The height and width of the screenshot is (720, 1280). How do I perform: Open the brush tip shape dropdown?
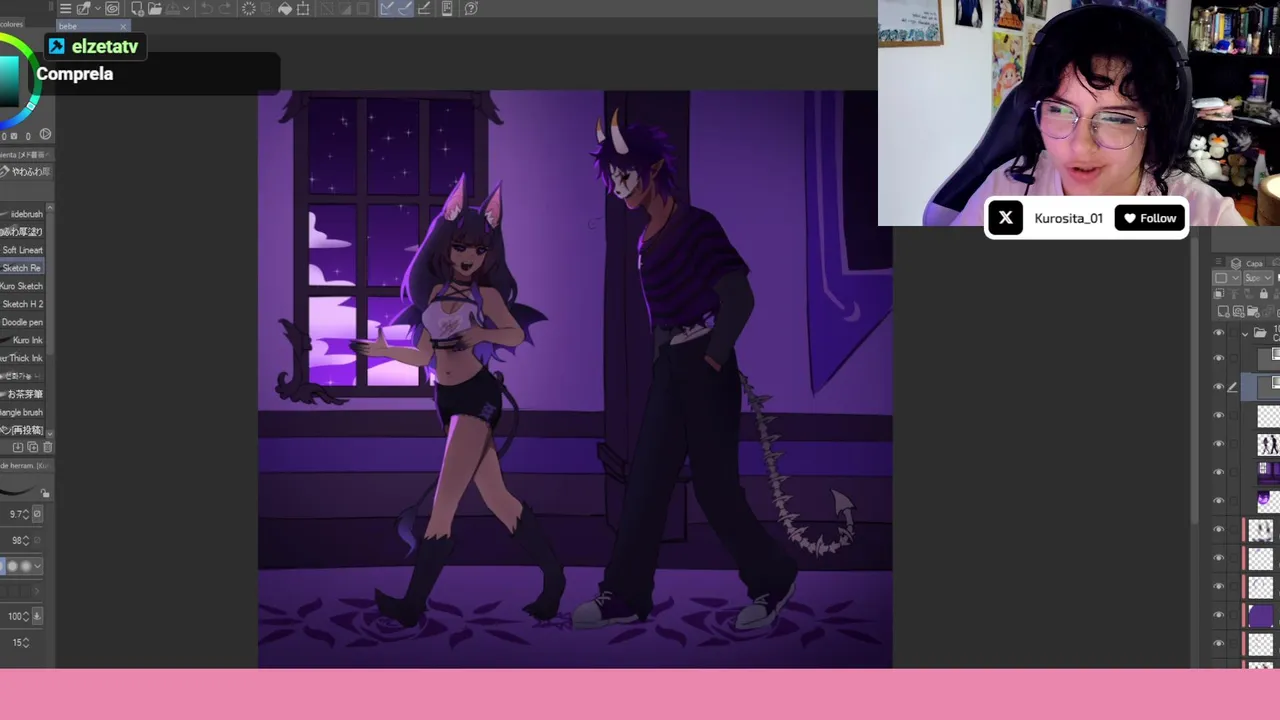[37, 566]
